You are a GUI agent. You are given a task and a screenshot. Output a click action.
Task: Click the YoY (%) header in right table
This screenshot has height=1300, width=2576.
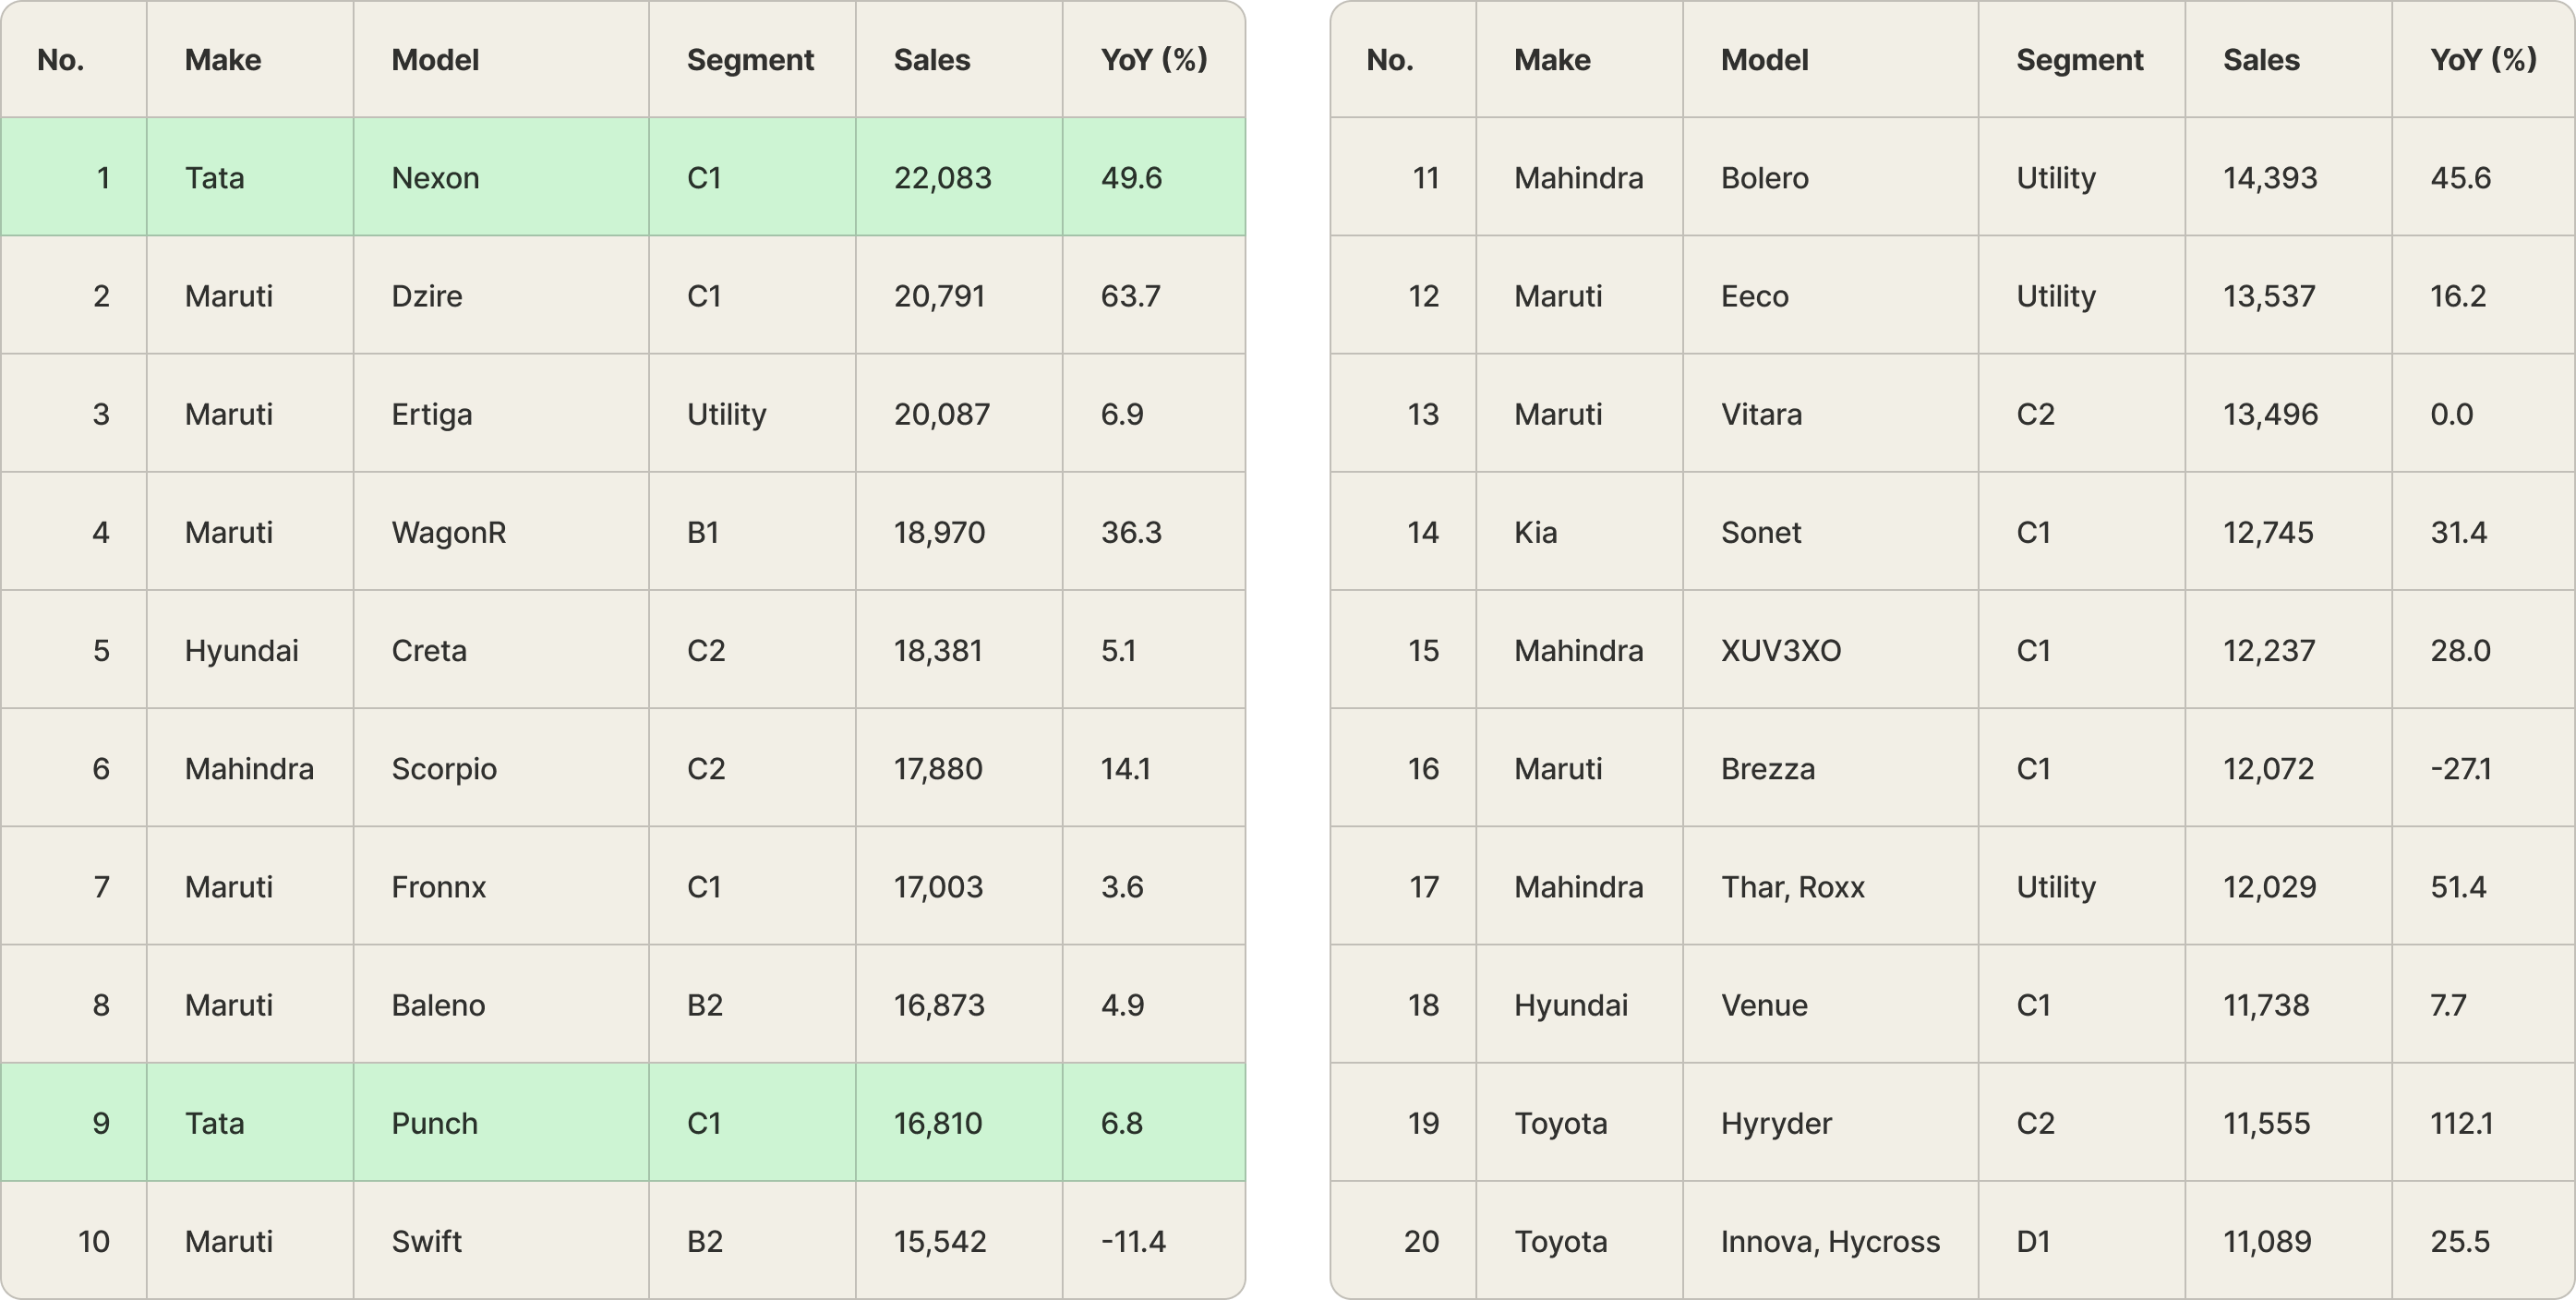(2483, 60)
